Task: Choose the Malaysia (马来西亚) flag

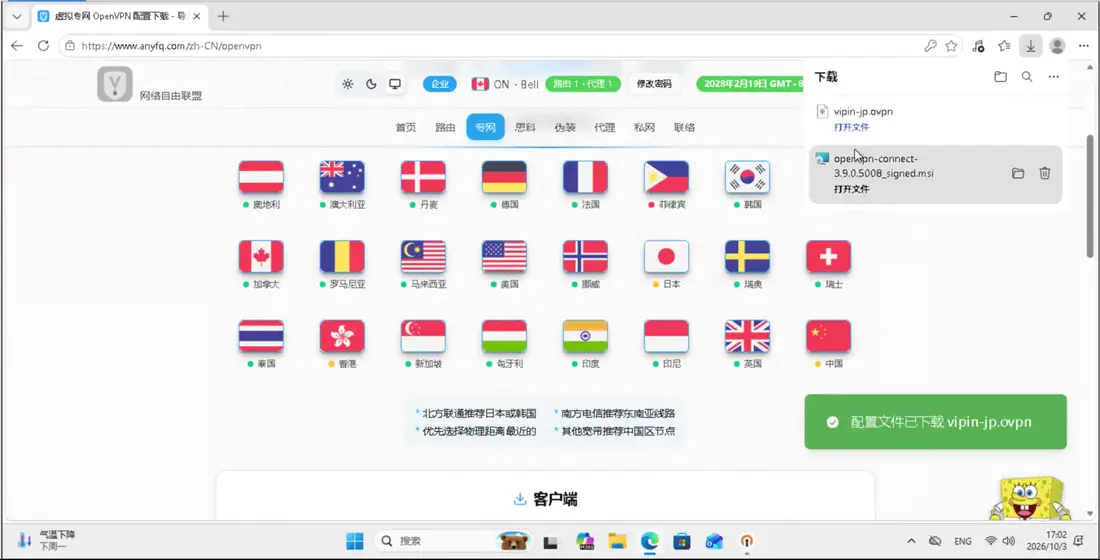Action: (423, 256)
